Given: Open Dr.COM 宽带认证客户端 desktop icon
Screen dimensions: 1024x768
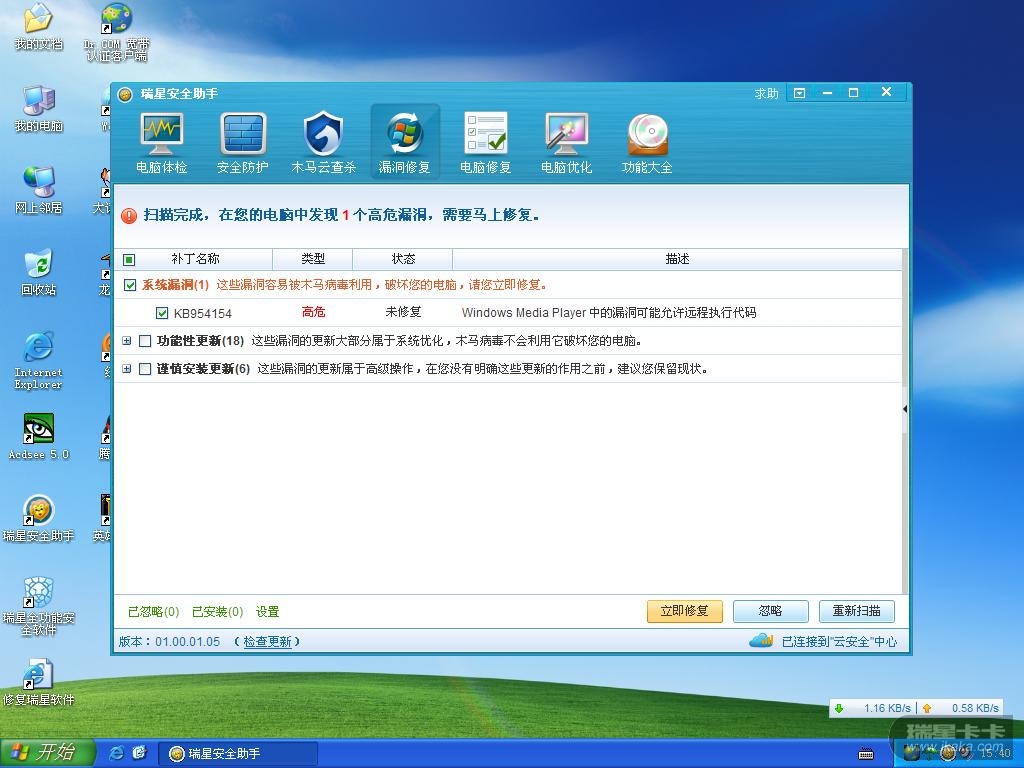Looking at the screenshot, I should coord(117,33).
